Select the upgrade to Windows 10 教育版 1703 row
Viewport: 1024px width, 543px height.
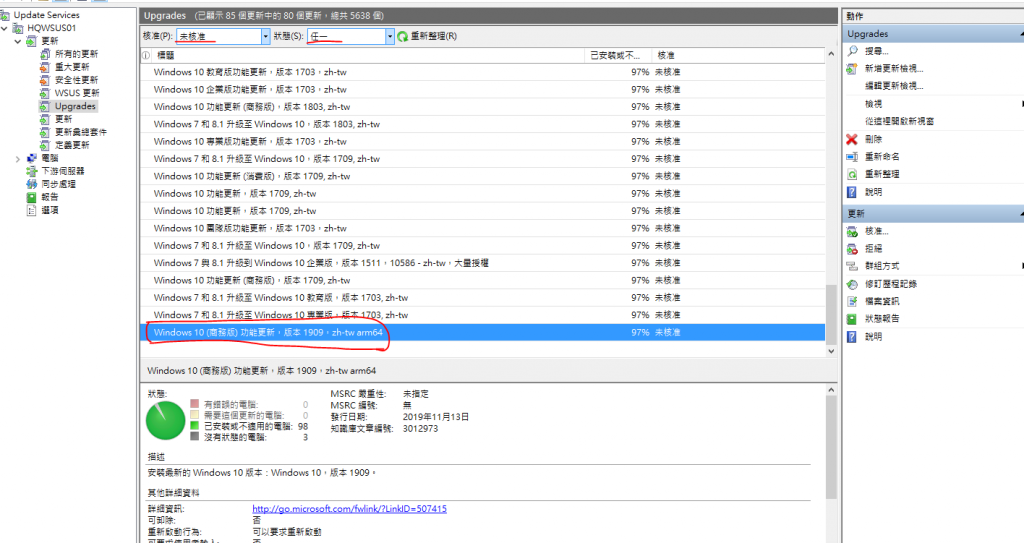pyautogui.click(x=483, y=298)
